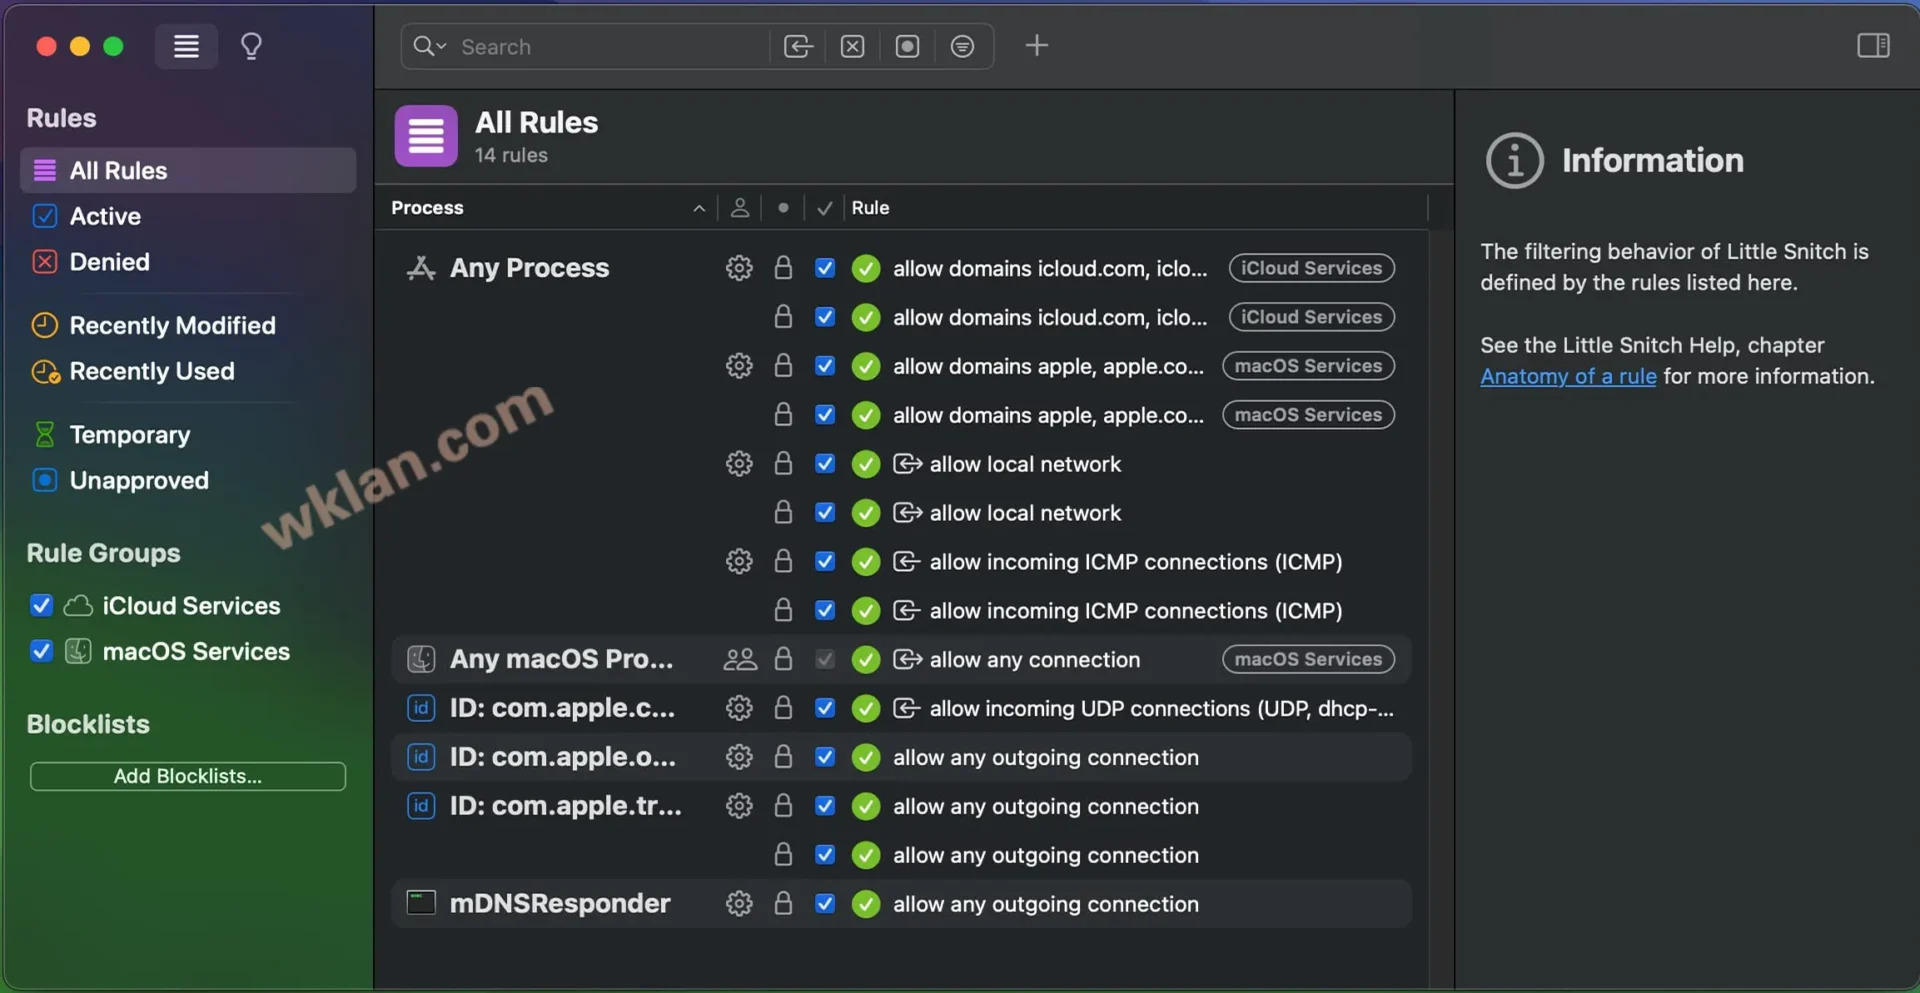Screen dimensions: 1920x993
Task: Select allow incoming UDP connections rule text
Action: click(x=1161, y=708)
